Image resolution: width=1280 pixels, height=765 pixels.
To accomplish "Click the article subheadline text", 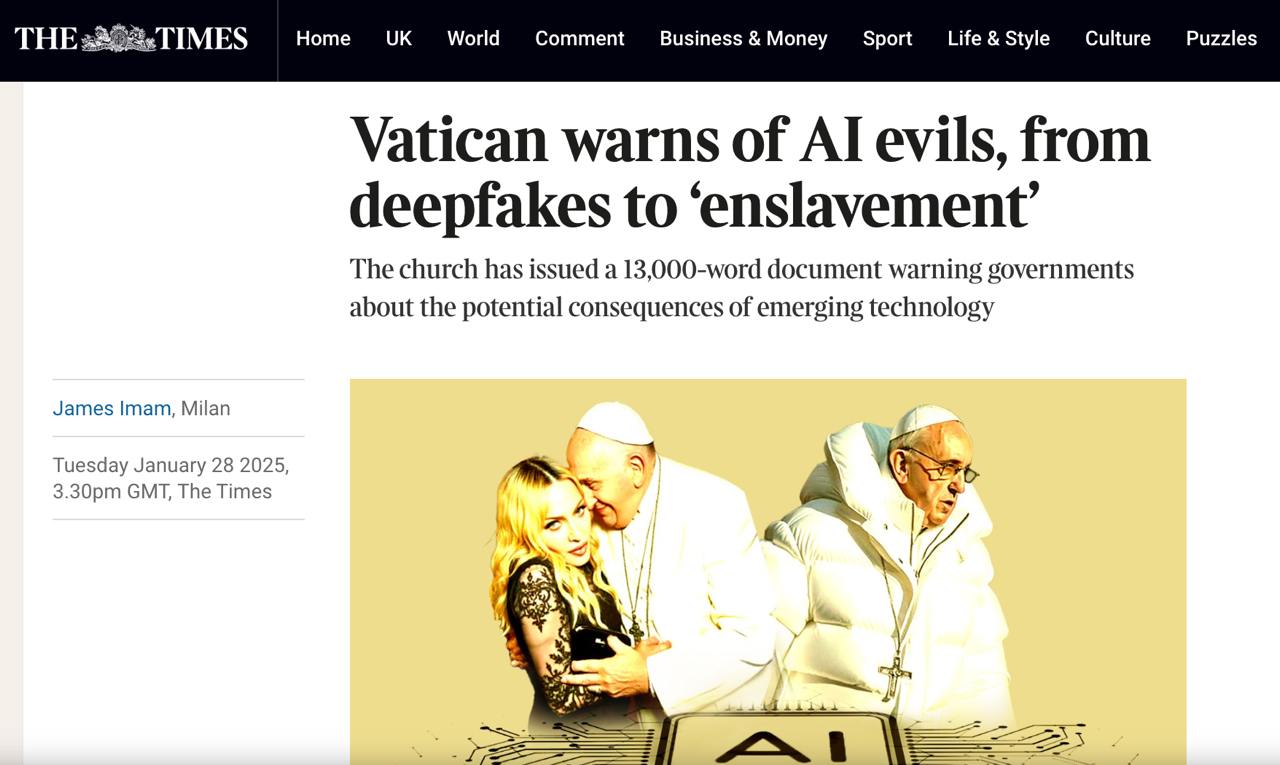I will [742, 288].
